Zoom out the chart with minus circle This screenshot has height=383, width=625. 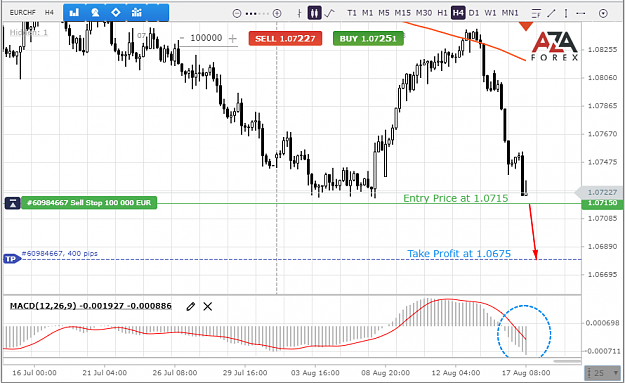[237, 14]
